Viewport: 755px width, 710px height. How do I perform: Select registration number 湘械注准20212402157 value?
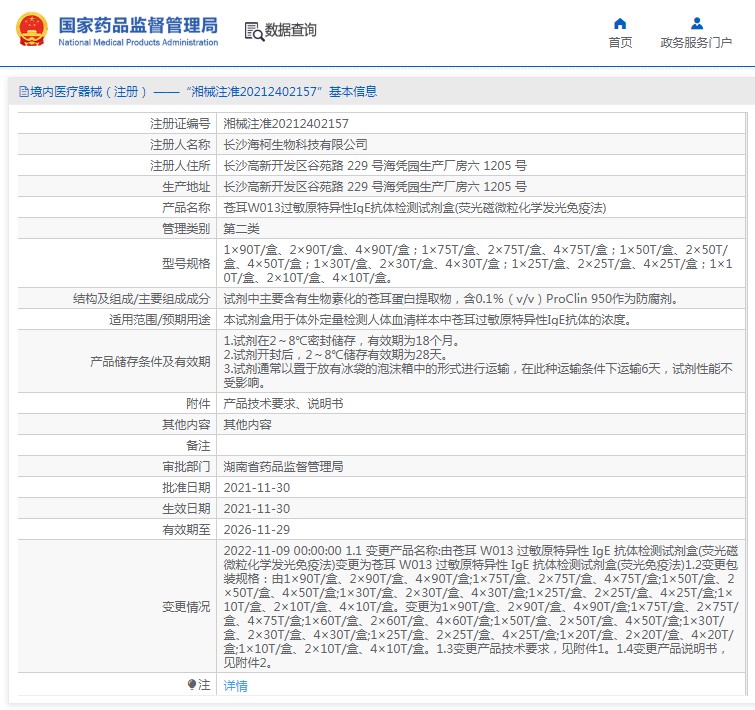286,124
